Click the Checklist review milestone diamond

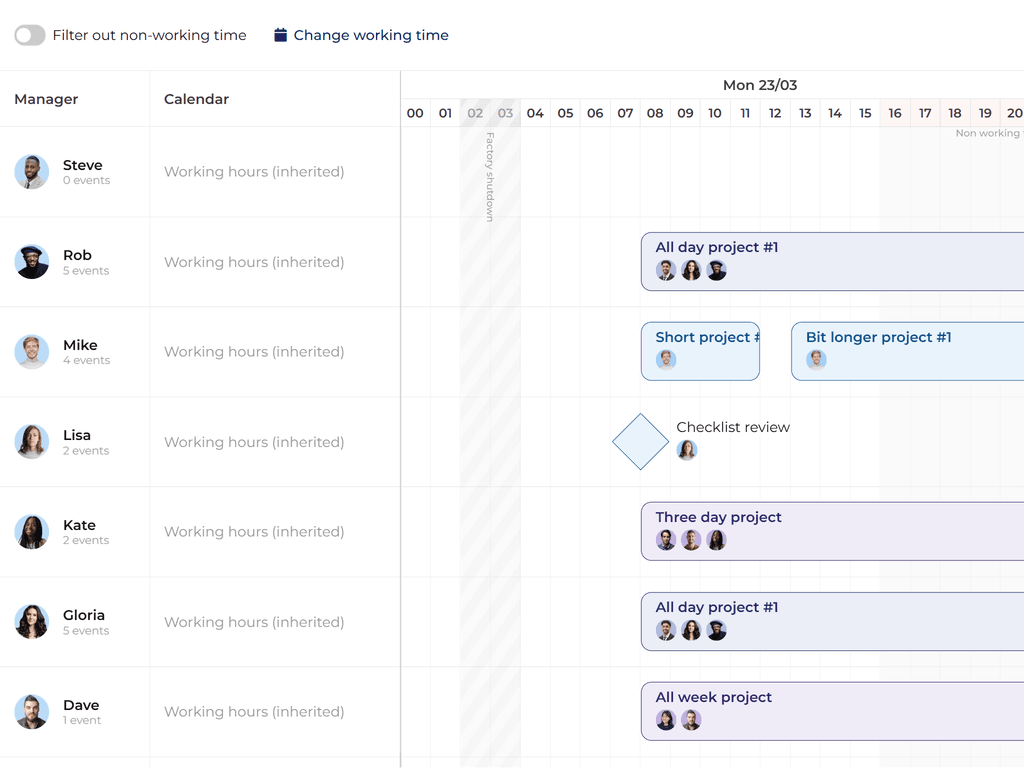640,440
